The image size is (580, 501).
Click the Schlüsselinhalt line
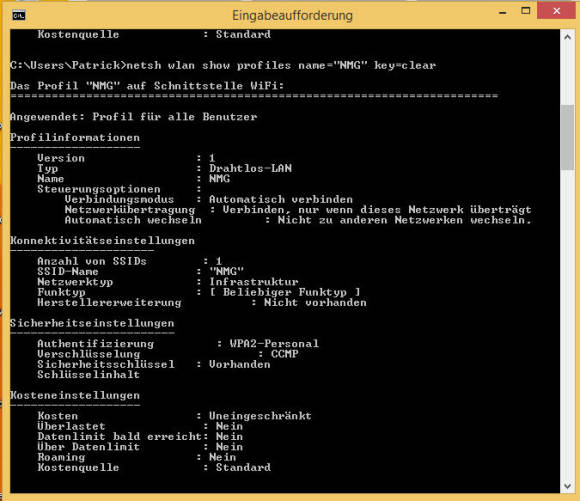coord(89,375)
